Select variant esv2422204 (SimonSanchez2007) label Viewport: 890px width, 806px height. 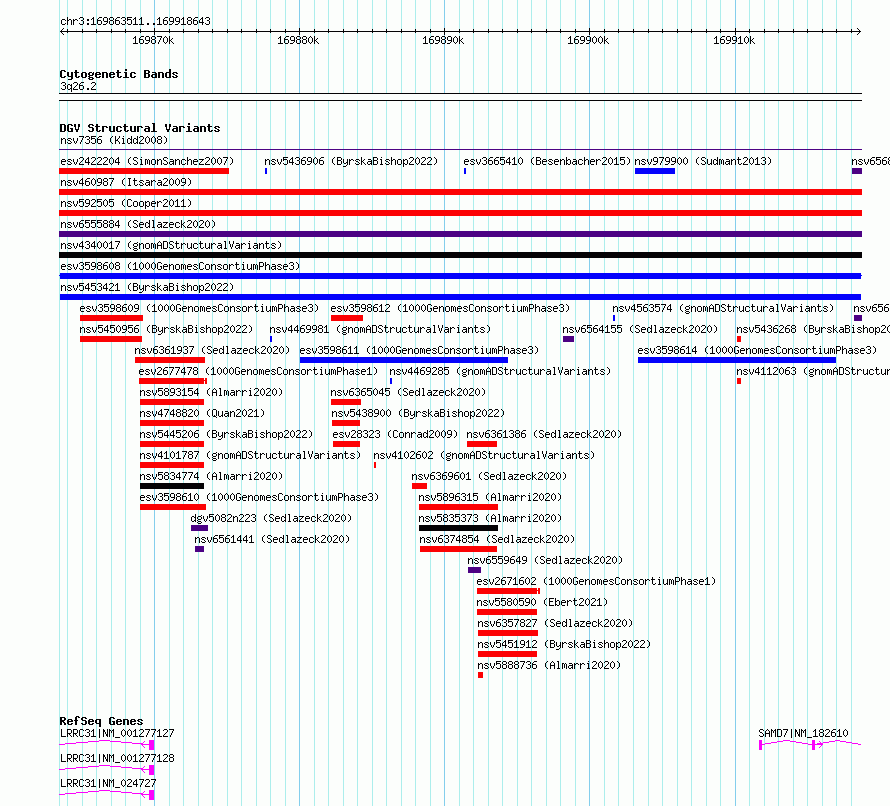(147, 161)
